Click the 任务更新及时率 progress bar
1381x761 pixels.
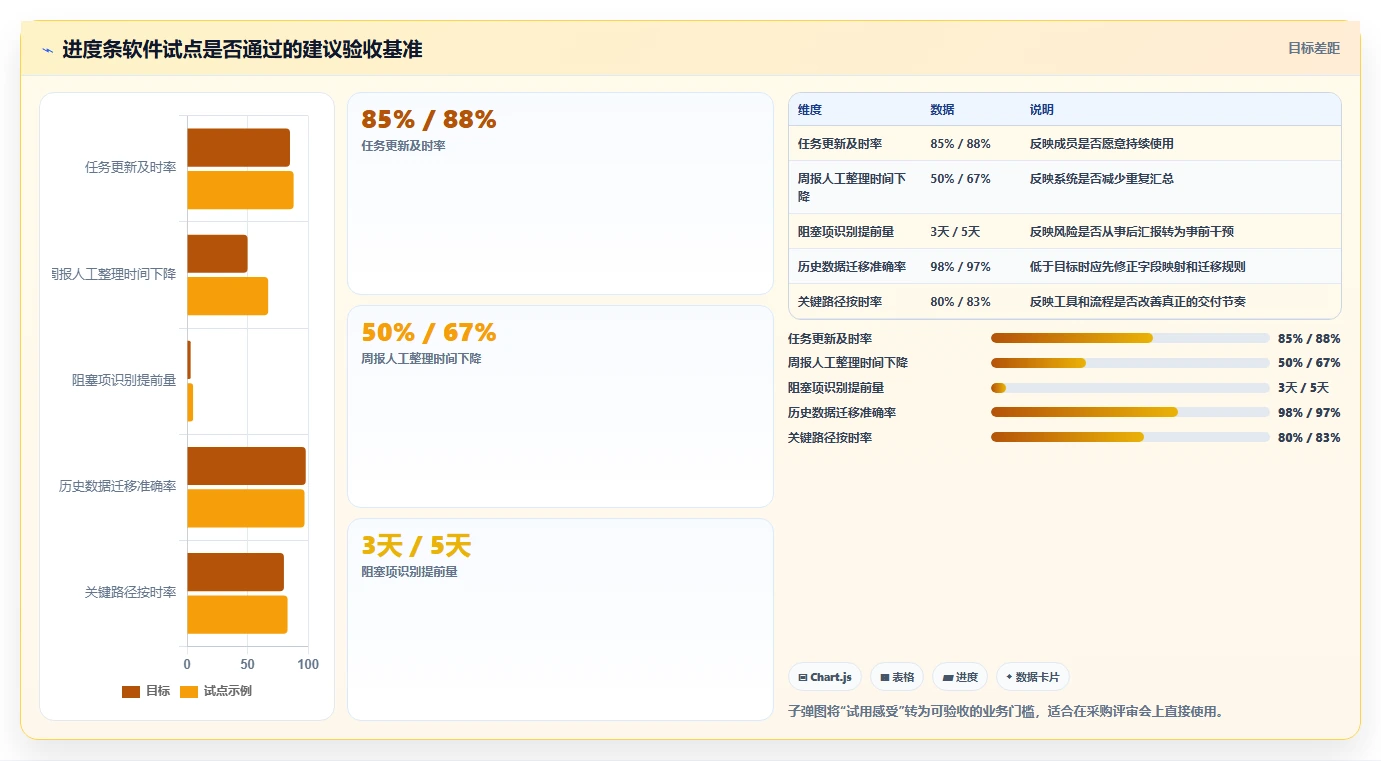tap(1130, 338)
